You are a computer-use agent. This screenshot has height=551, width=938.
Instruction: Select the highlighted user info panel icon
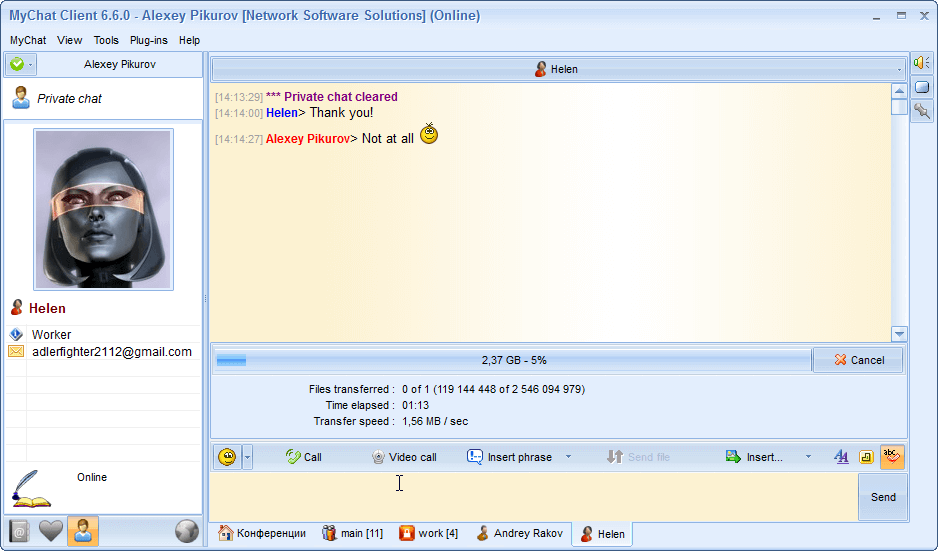coord(83,531)
